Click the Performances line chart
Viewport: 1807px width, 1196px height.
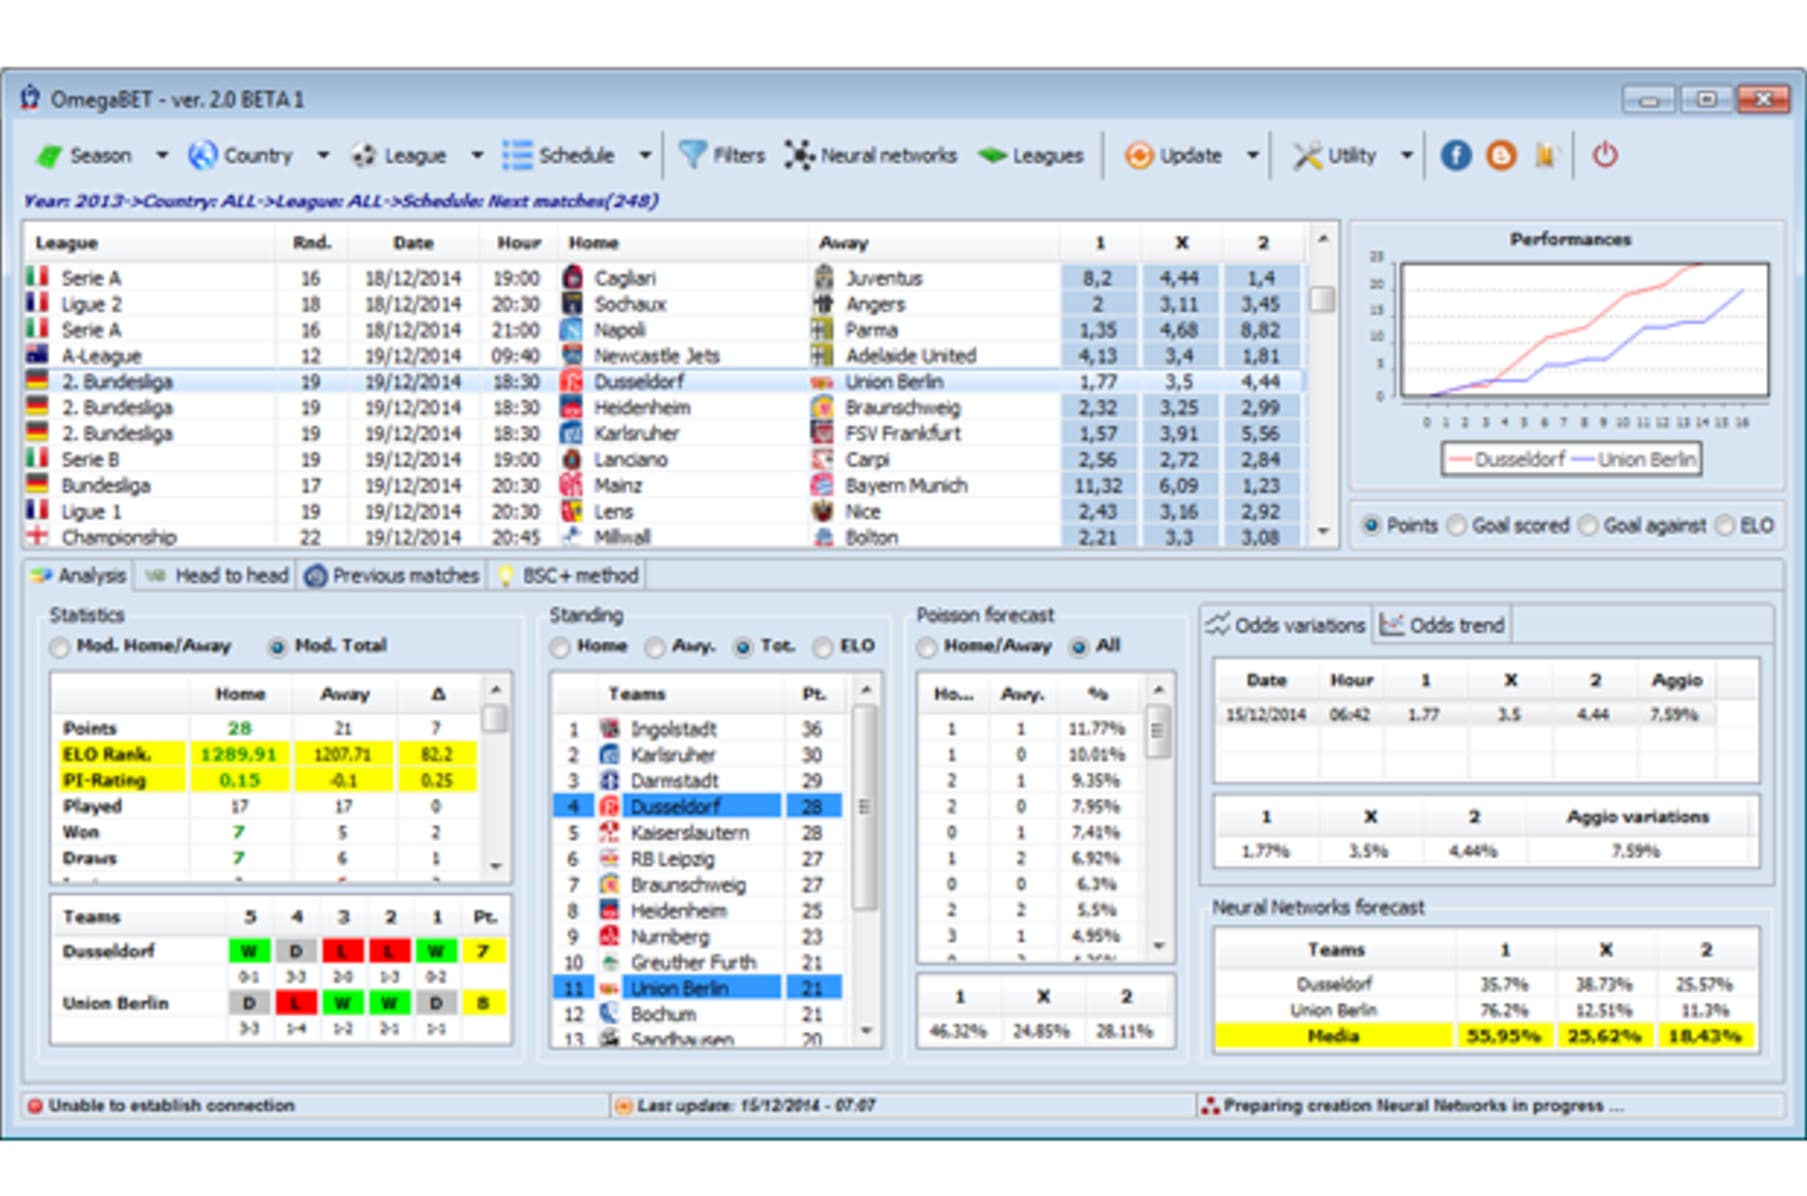coord(1584,329)
